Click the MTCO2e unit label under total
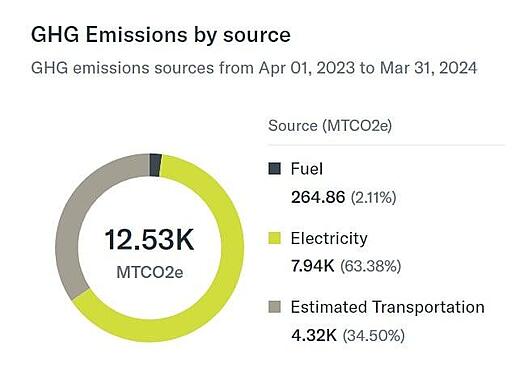520x379 pixels. point(150,272)
